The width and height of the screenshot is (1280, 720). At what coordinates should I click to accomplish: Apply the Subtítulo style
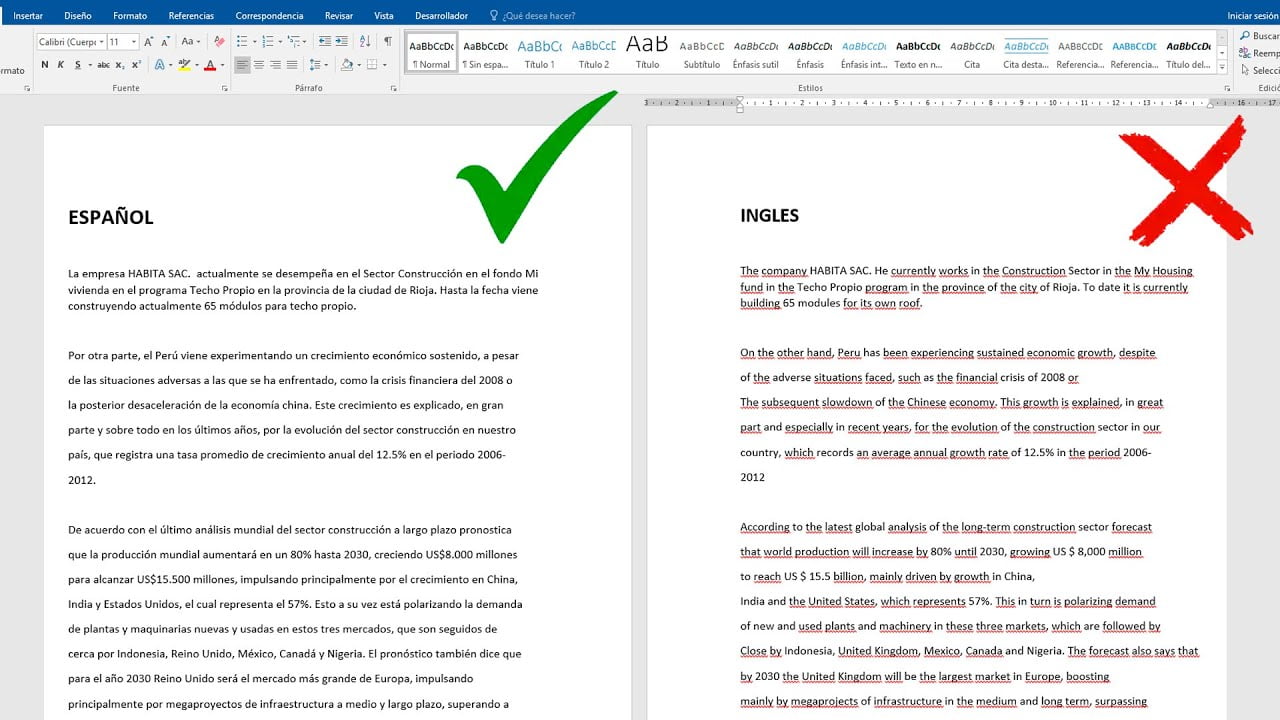coord(702,53)
